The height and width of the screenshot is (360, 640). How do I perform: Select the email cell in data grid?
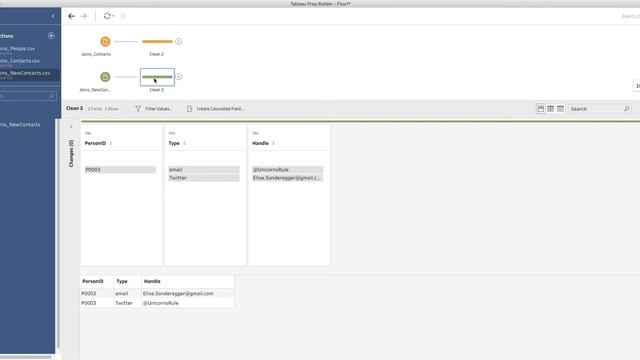127,293
